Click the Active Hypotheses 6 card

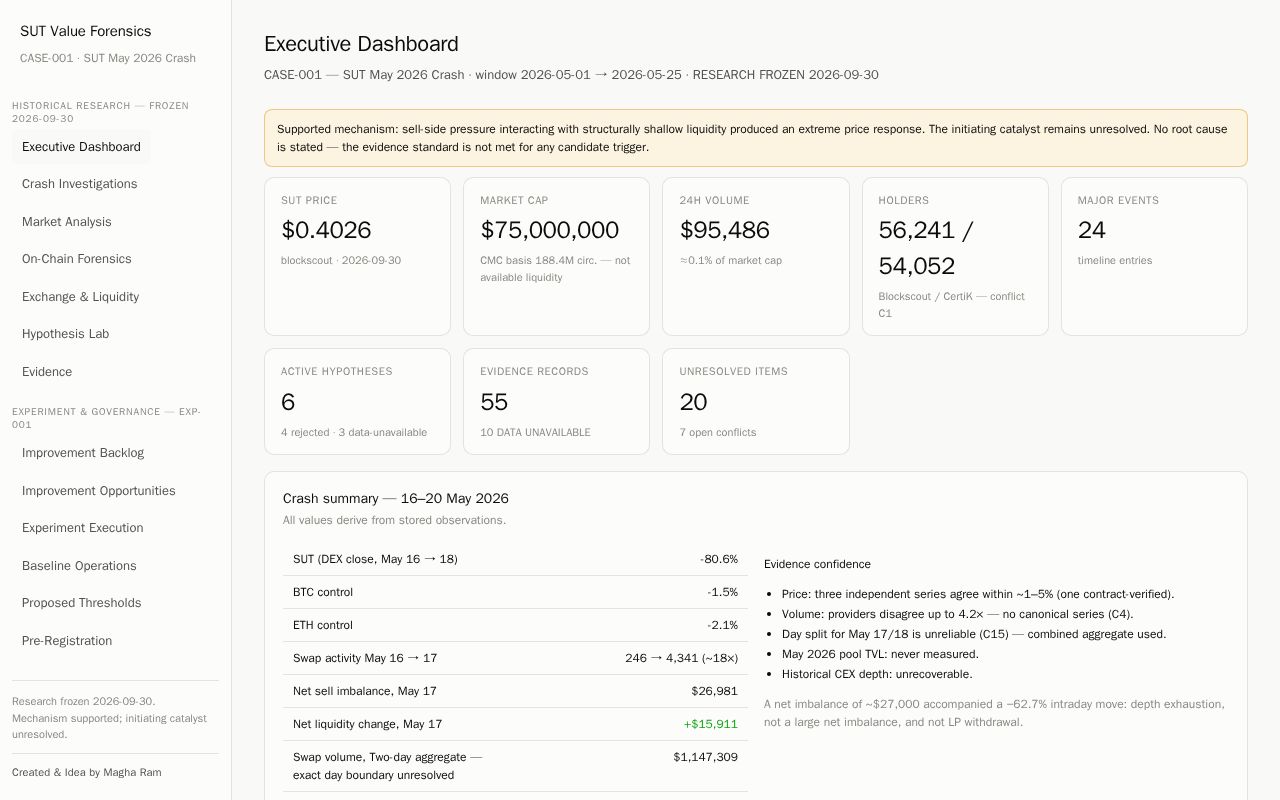point(357,401)
